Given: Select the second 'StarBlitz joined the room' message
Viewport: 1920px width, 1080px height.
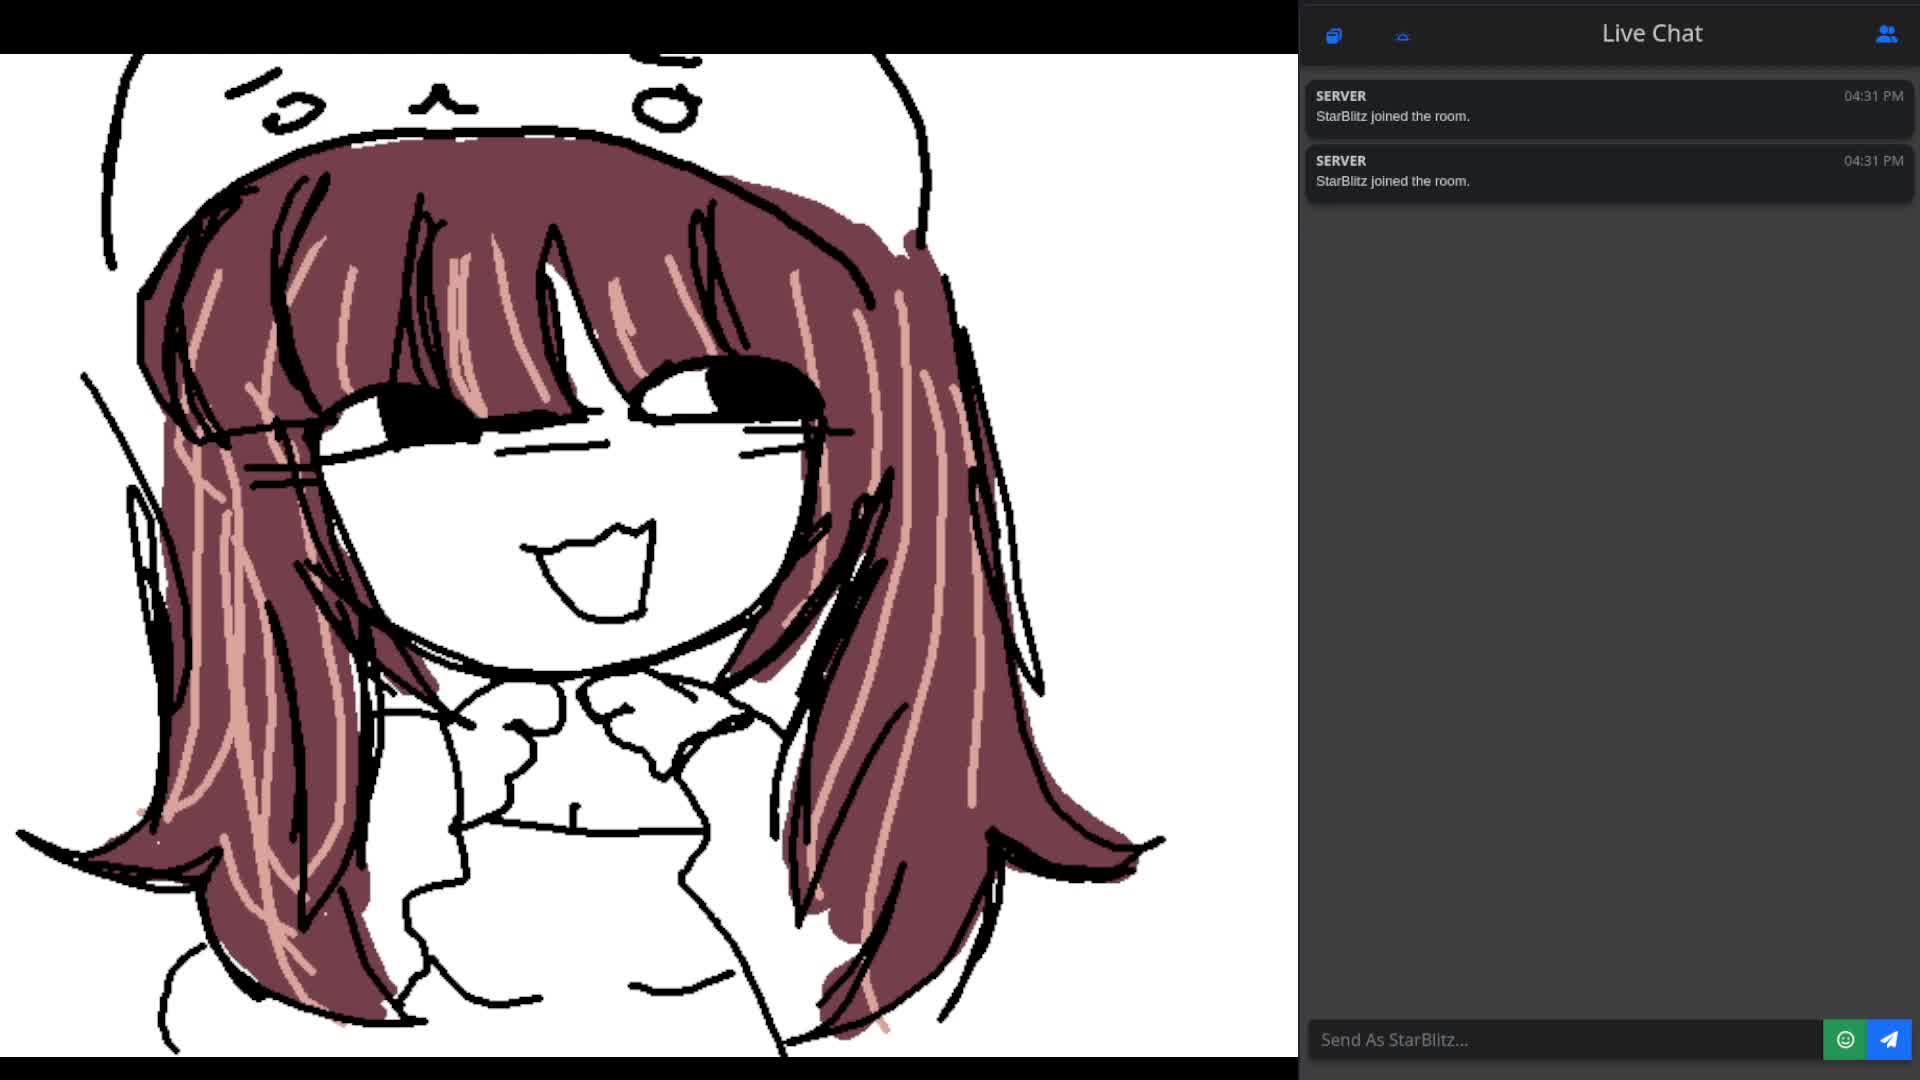Looking at the screenshot, I should pyautogui.click(x=1392, y=181).
